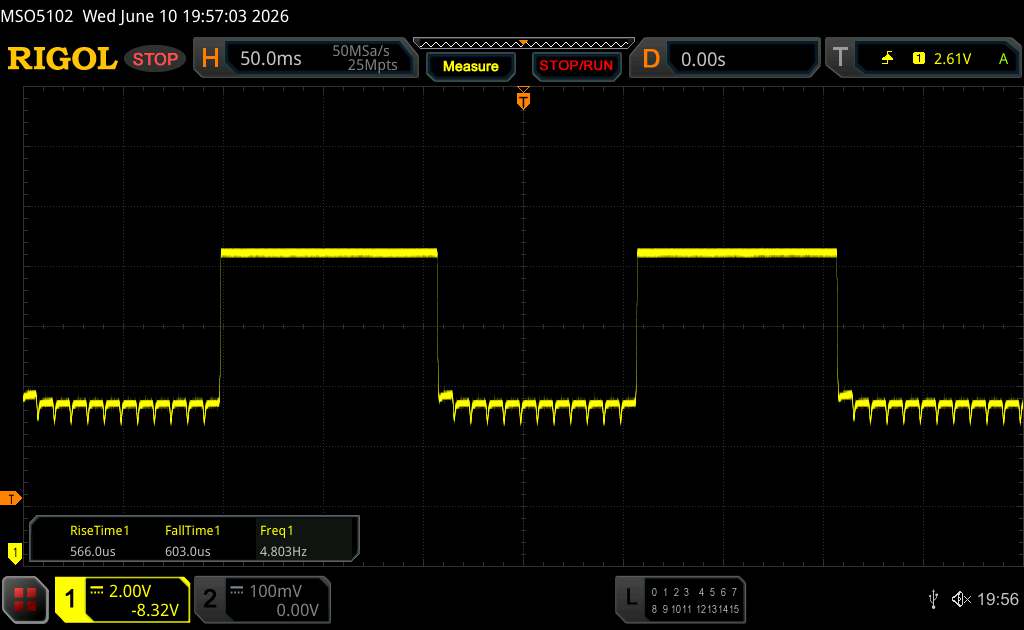
Task: Click the rising edge trigger icon
Action: (888, 59)
